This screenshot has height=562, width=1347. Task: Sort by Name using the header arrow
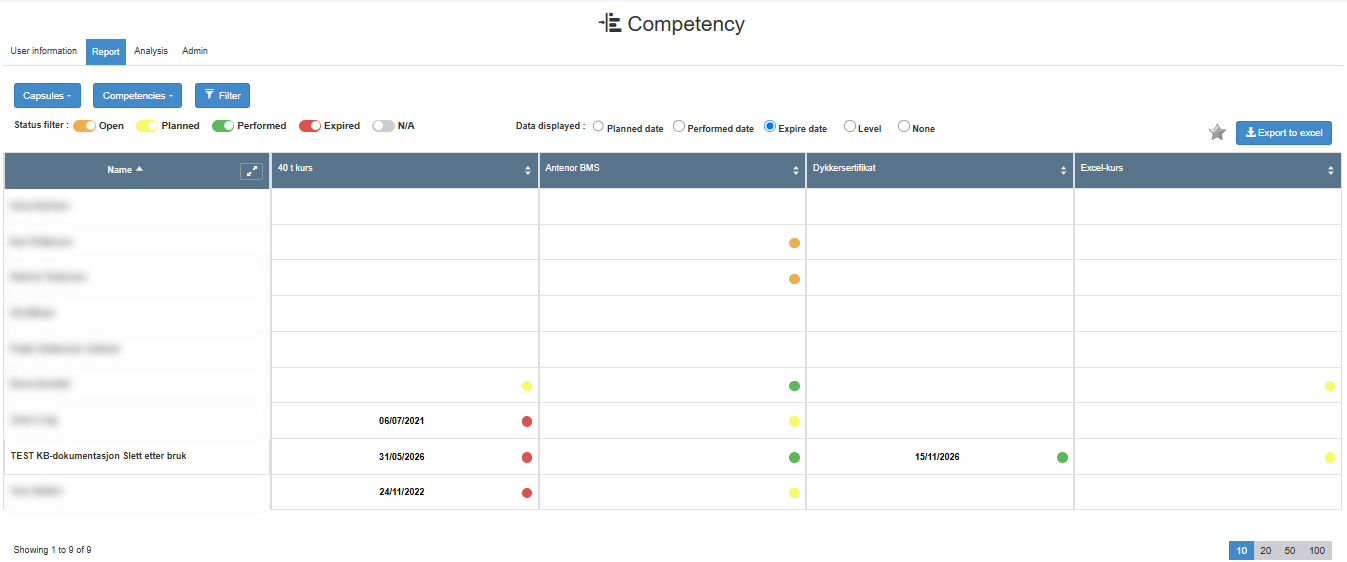[139, 169]
